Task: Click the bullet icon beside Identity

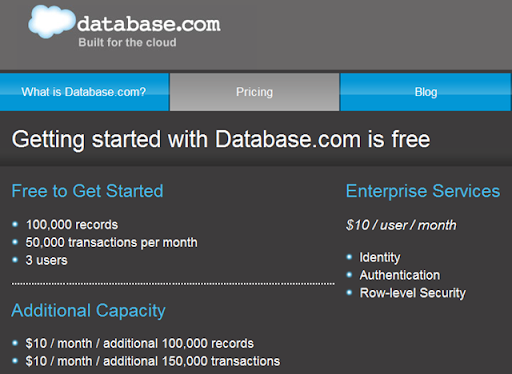Action: click(349, 257)
